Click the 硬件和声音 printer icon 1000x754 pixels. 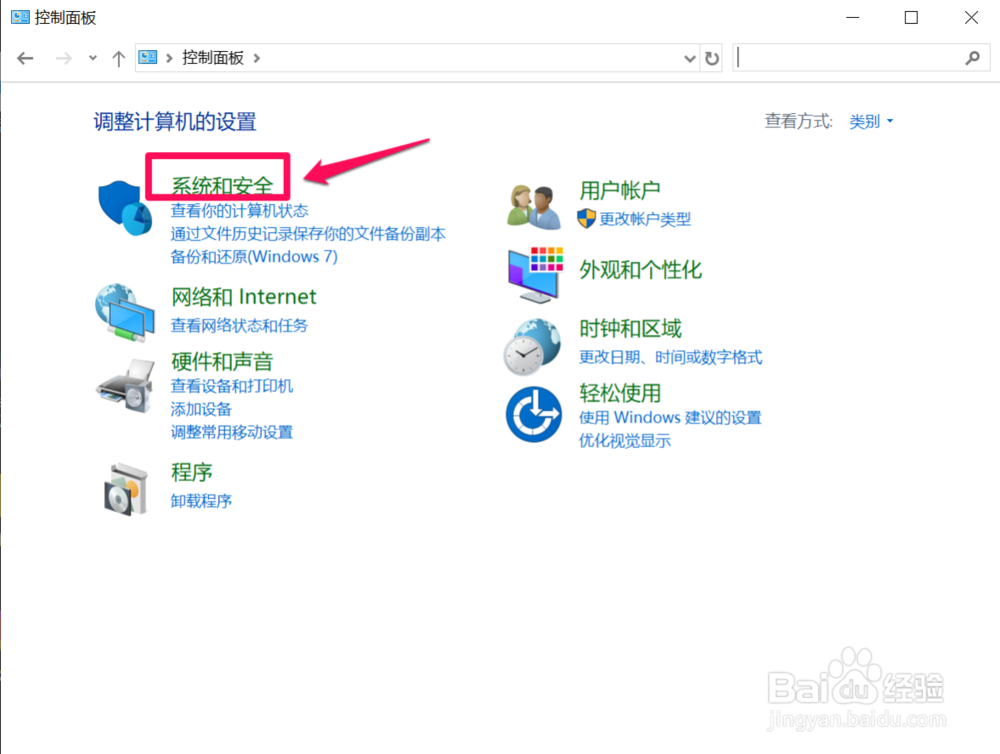[126, 385]
